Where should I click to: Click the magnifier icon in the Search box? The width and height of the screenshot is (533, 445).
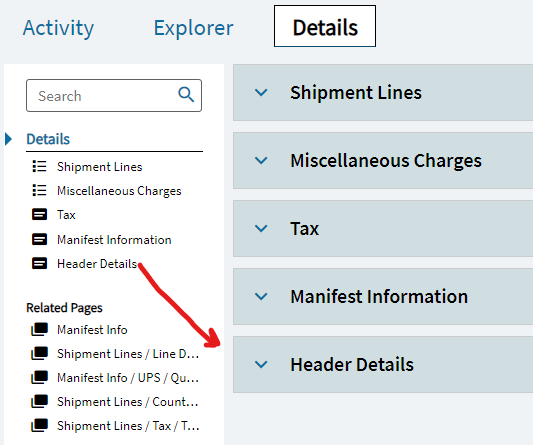click(x=186, y=95)
